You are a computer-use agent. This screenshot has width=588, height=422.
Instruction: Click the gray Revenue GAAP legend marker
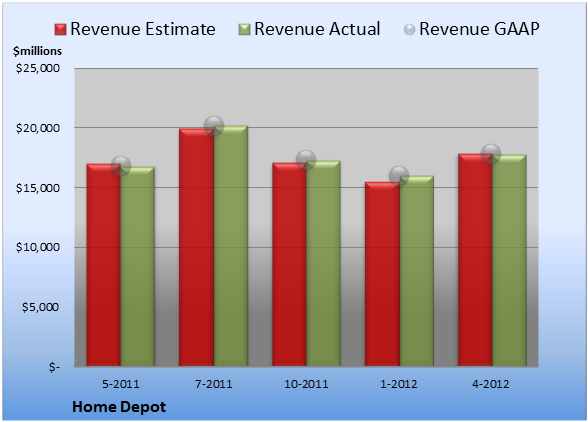409,30
